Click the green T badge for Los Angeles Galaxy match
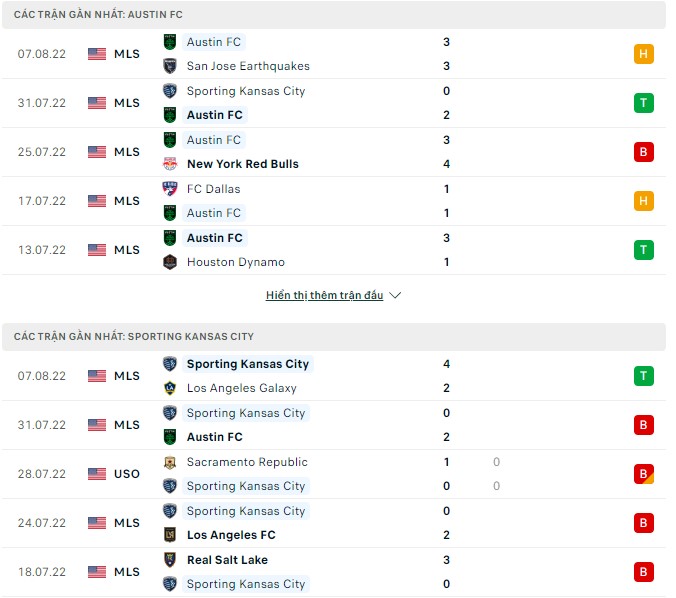 pyautogui.click(x=643, y=376)
